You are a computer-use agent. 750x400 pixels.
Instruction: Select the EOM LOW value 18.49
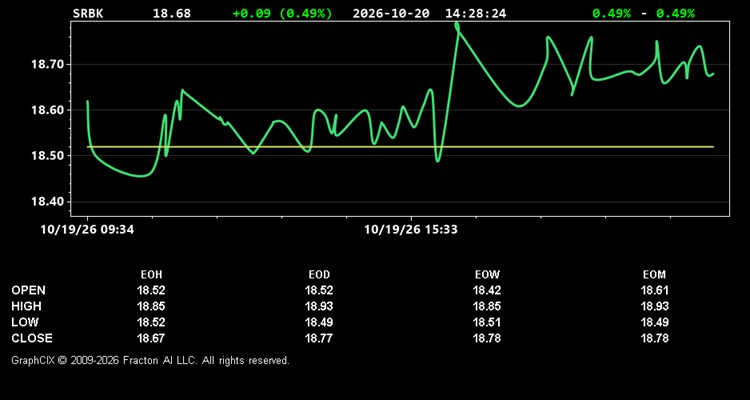pos(654,322)
